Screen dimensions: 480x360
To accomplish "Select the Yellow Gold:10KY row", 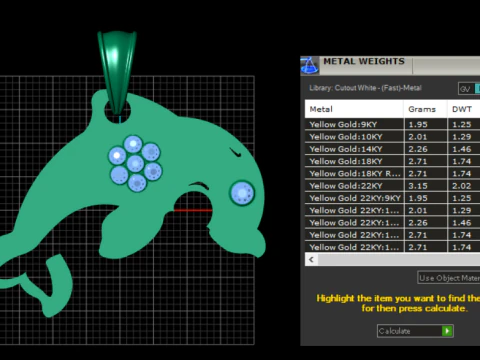I will tap(392, 137).
